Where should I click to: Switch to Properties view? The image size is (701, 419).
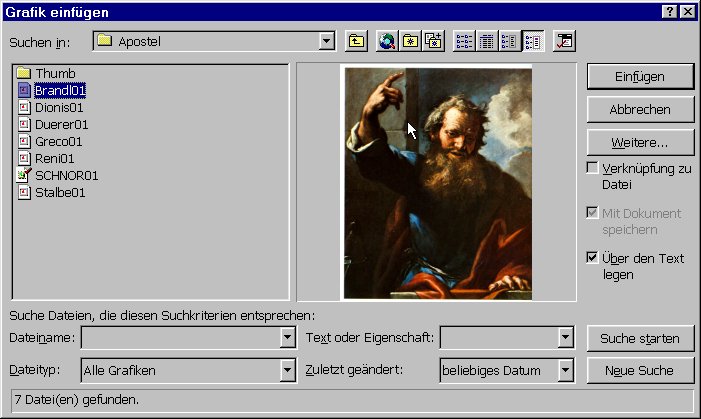tap(510, 41)
